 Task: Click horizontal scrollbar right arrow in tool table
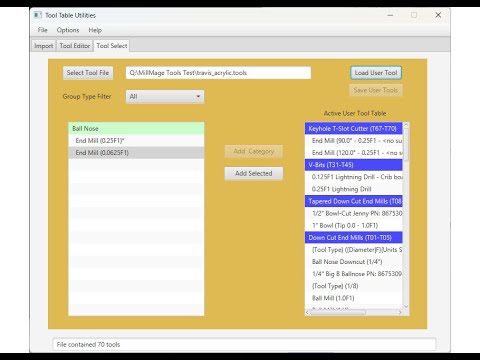pos(400,312)
